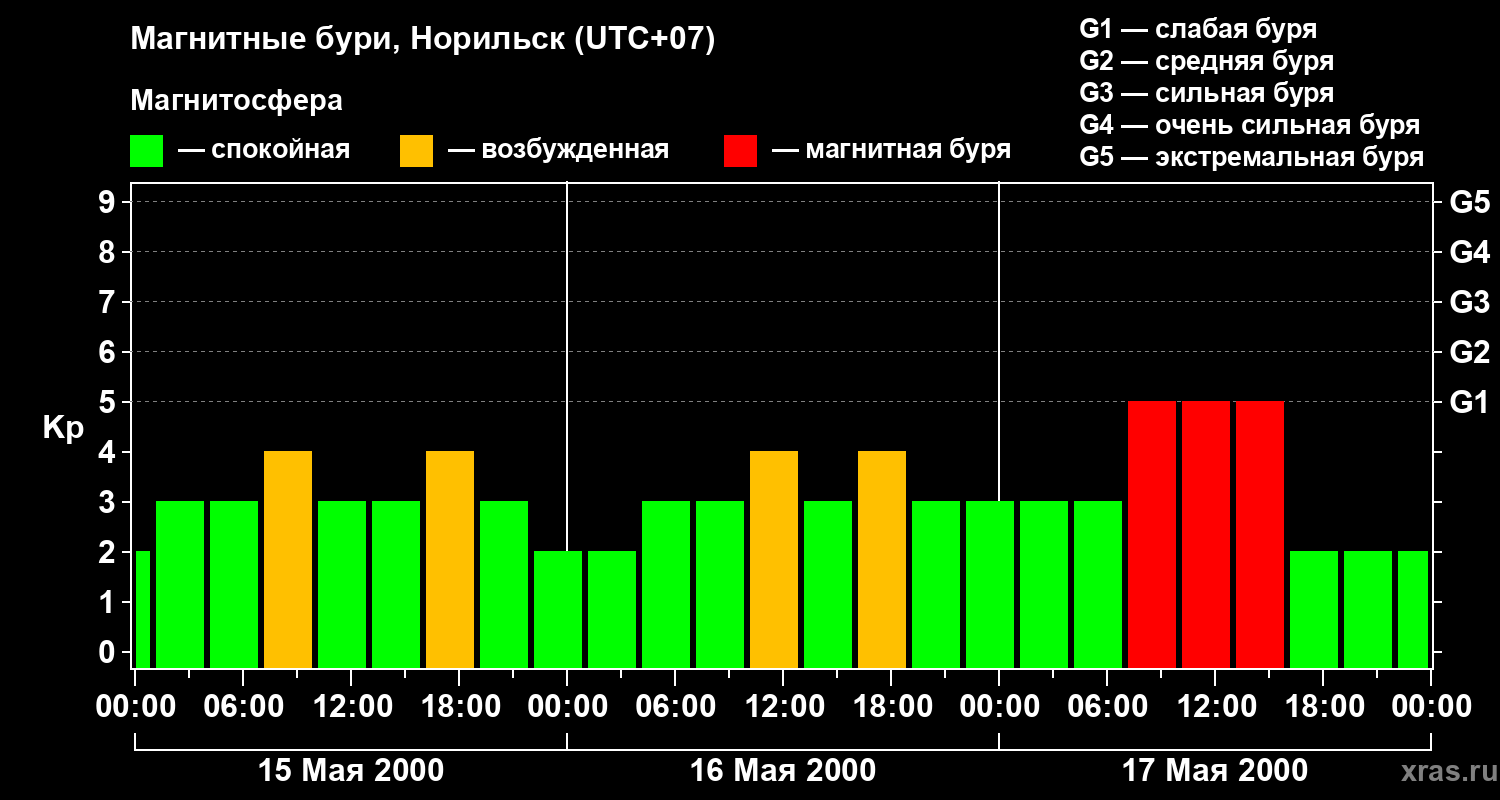The image size is (1500, 800).
Task: Click the first orange bar on 15 May
Action: pyautogui.click(x=288, y=559)
